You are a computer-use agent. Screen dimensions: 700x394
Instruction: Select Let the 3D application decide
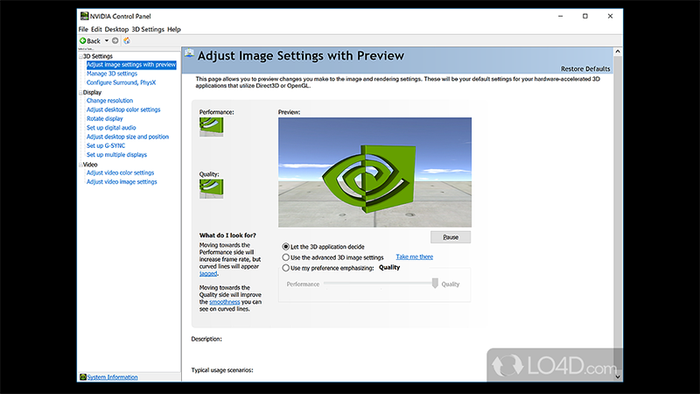[286, 246]
